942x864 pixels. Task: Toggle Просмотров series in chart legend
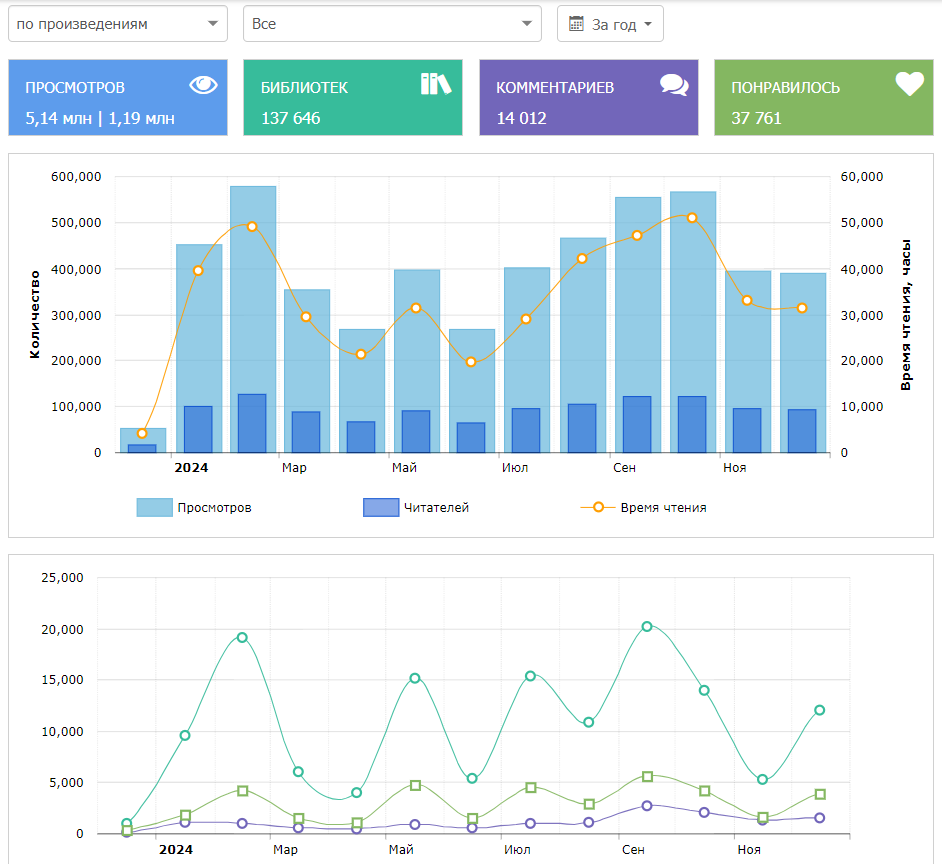[214, 508]
